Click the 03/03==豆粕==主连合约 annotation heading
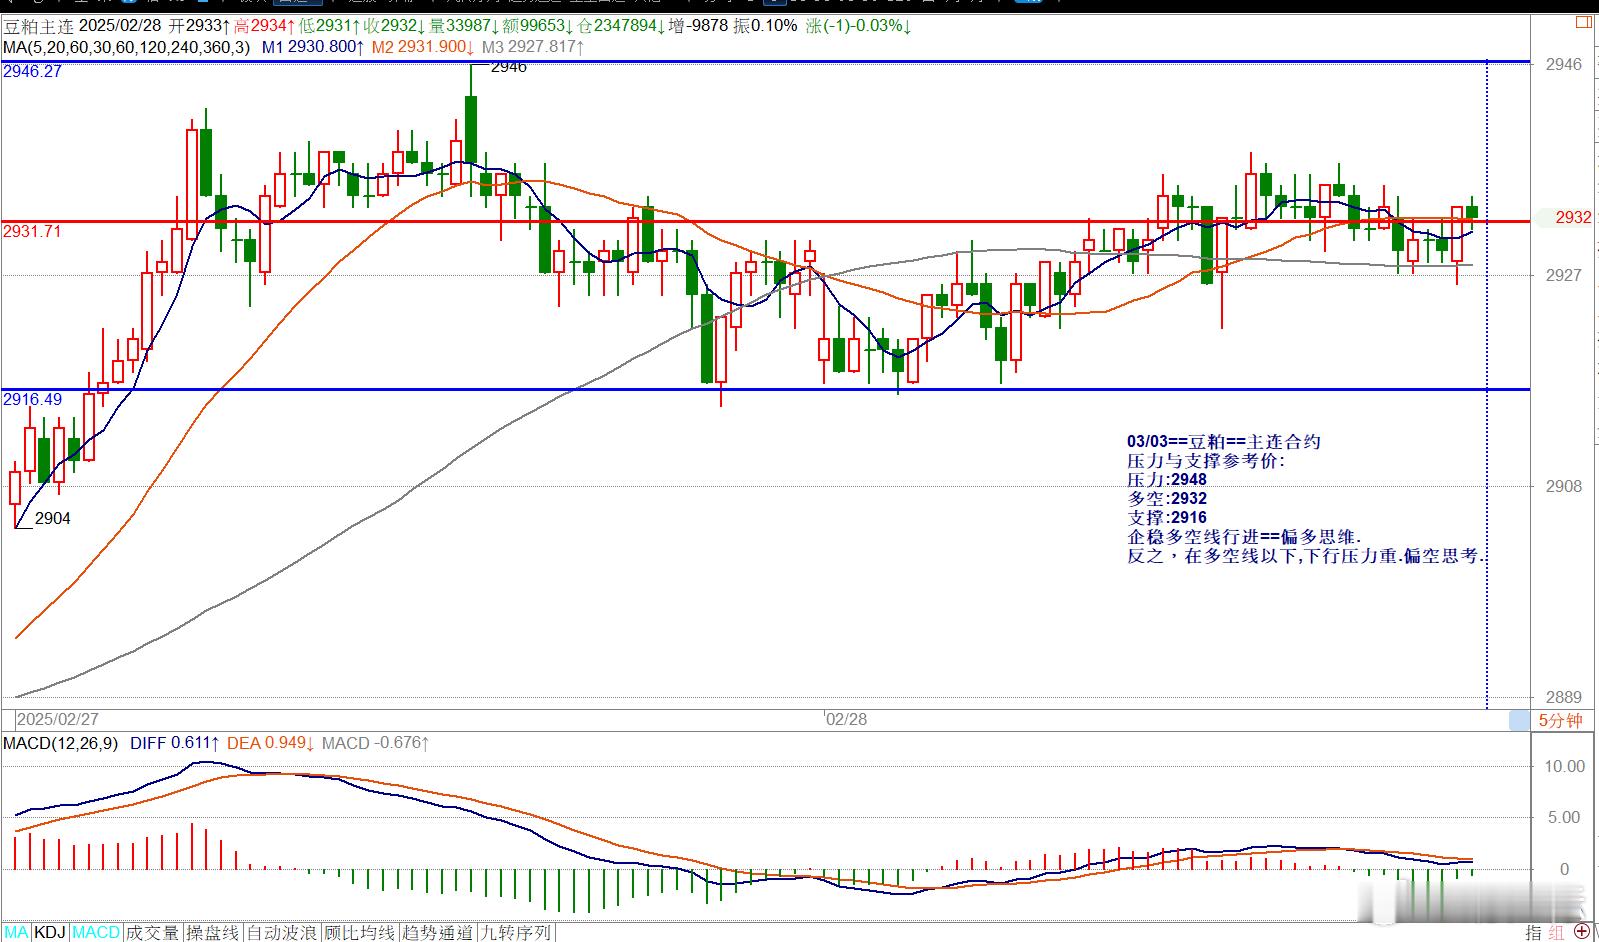The width and height of the screenshot is (1599, 942). pos(1224,442)
